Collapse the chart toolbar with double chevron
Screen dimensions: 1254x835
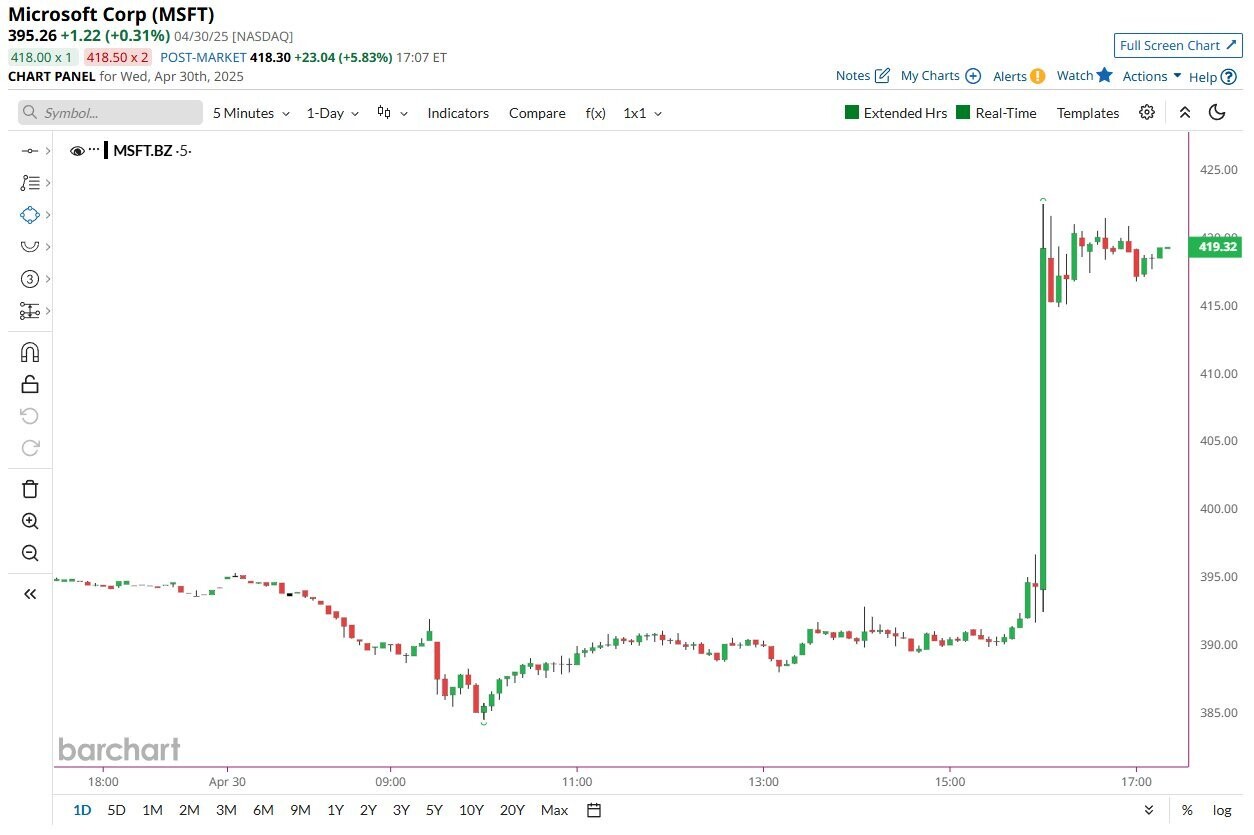(x=1185, y=113)
